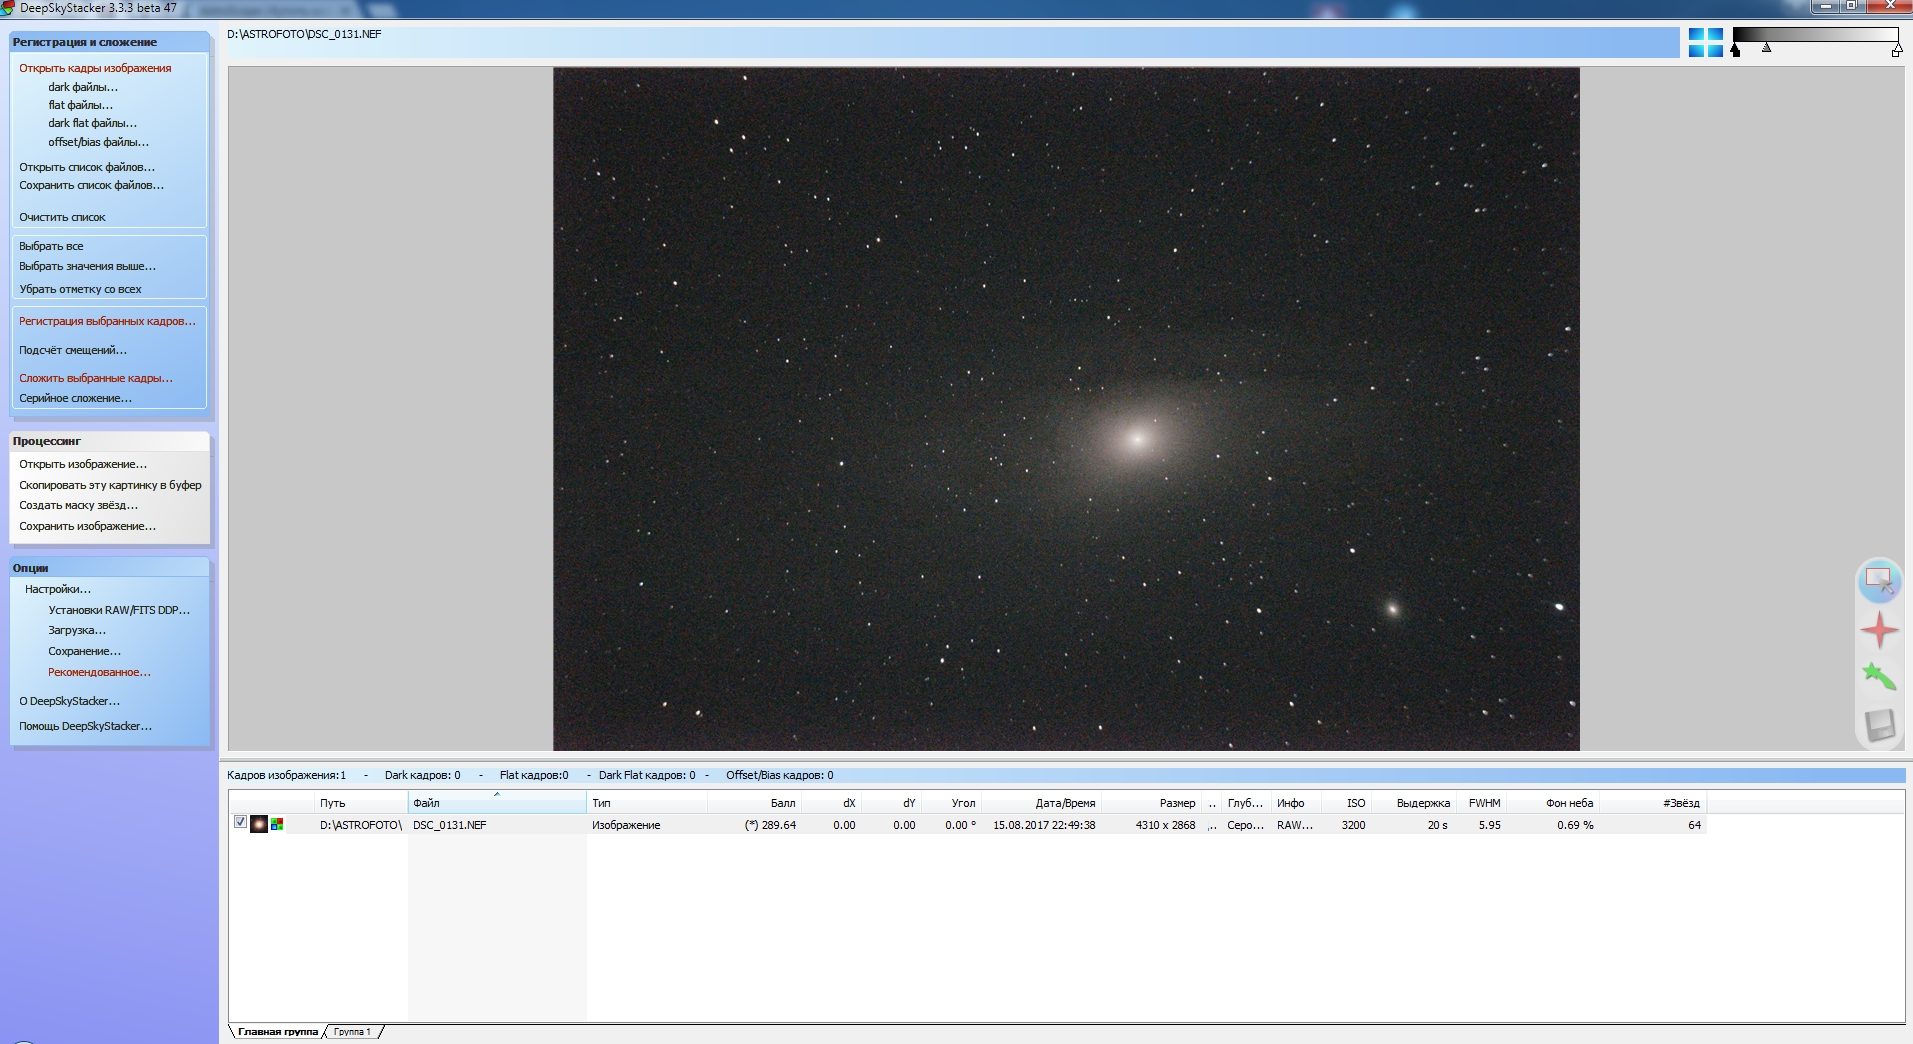
Task: Open Открыть кадры изображения link
Action: coord(95,68)
